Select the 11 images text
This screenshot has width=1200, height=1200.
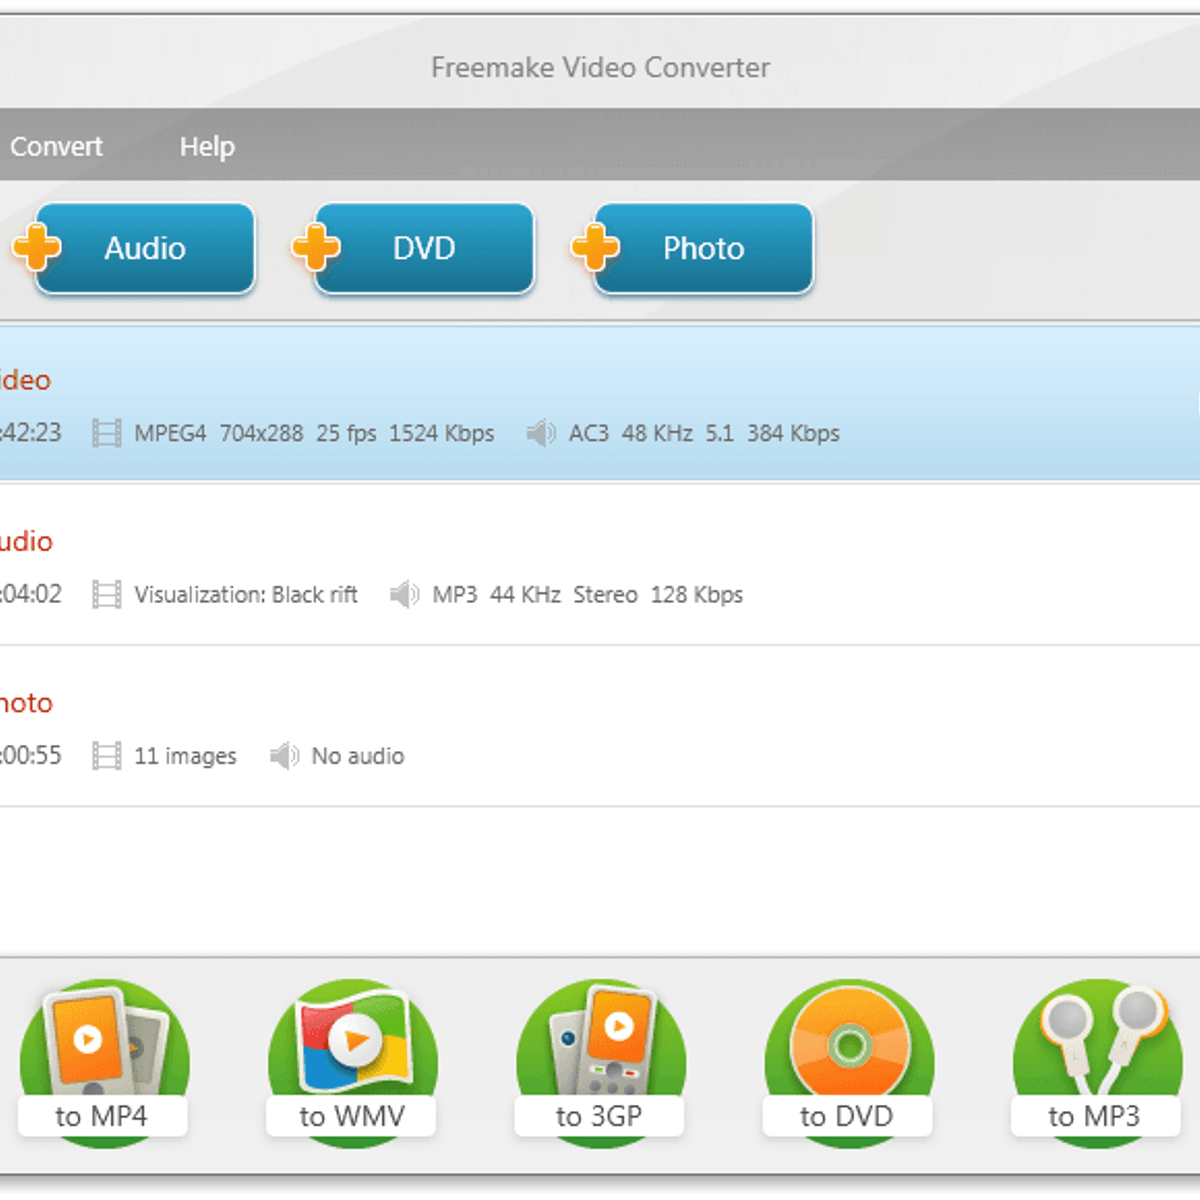tap(185, 756)
